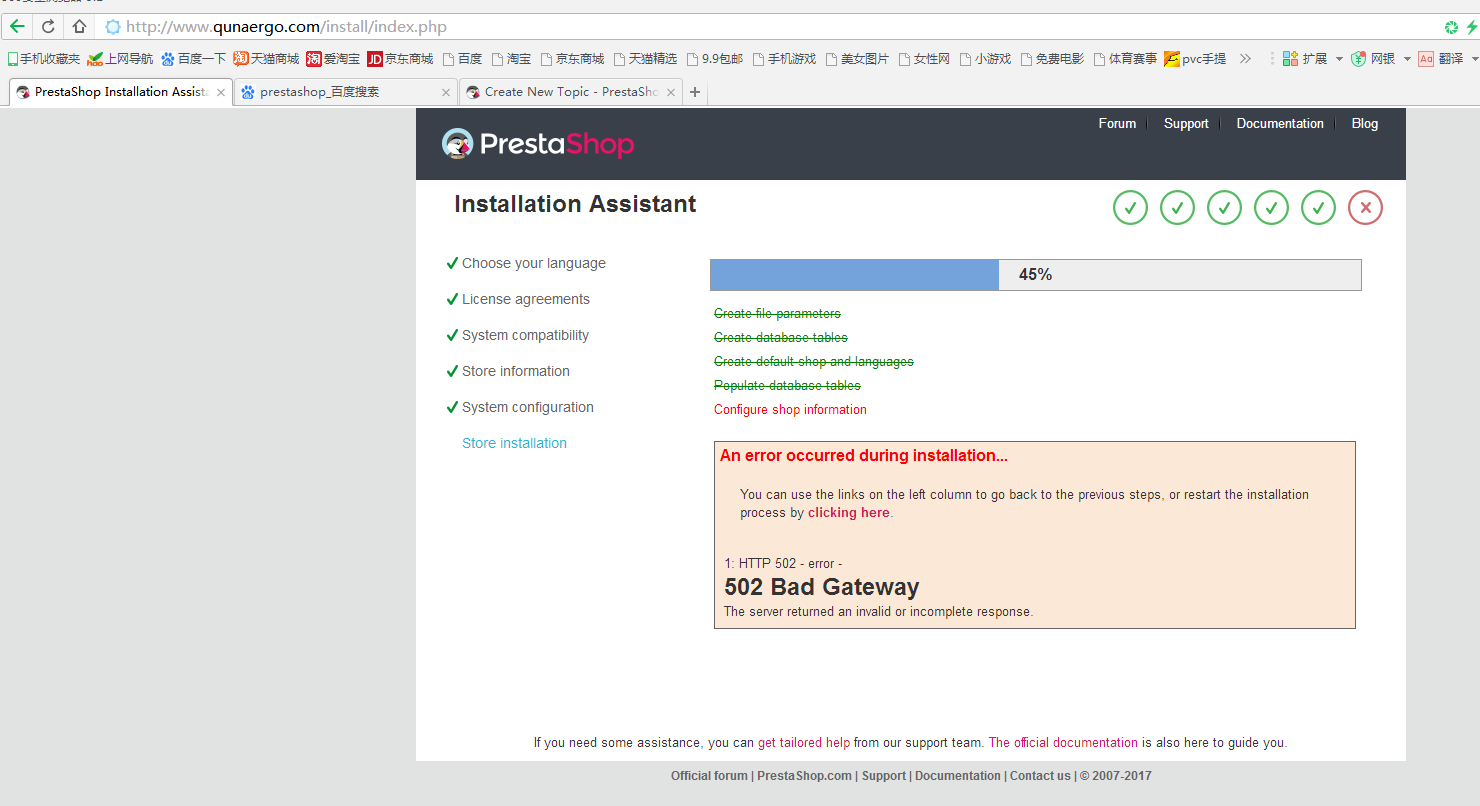Click the red X step circle
This screenshot has width=1480, height=806.
pos(1365,208)
